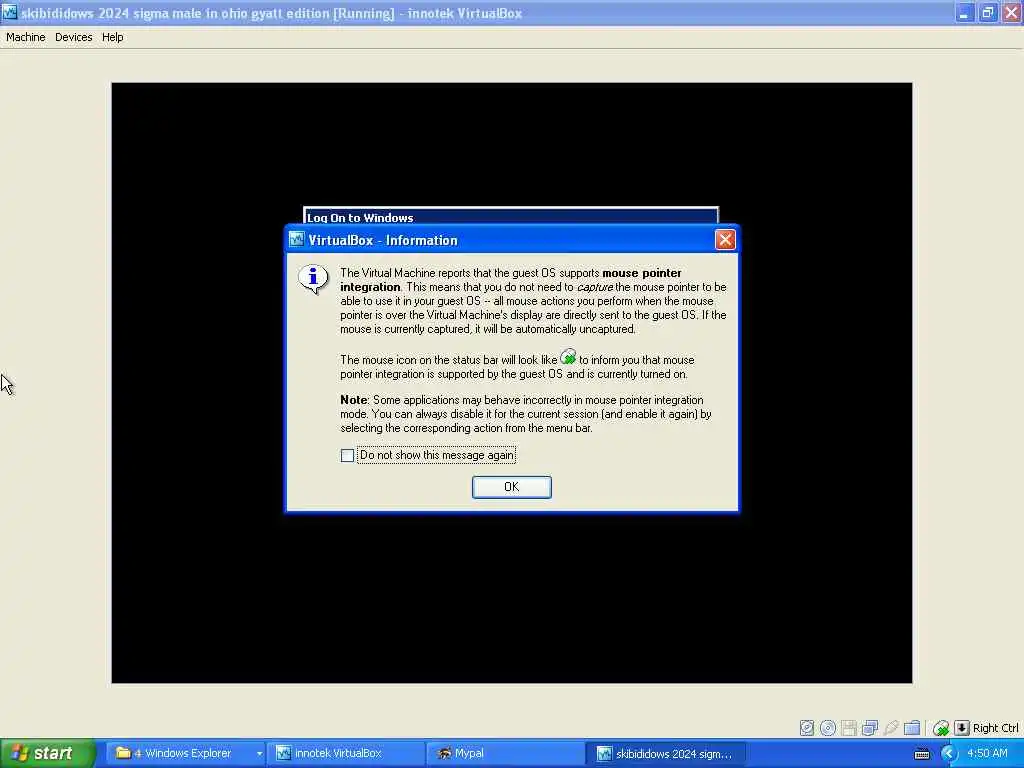
Task: Open the Machine menu
Action: pyautogui.click(x=25, y=37)
